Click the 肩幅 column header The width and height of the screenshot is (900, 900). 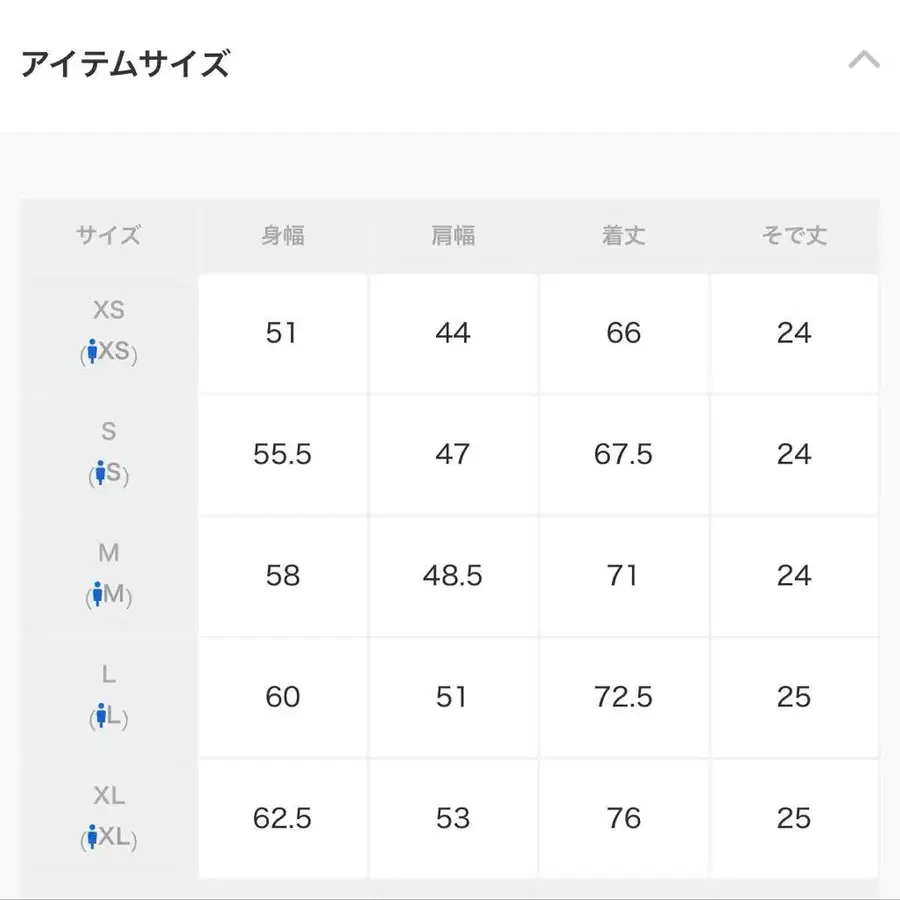pos(453,236)
